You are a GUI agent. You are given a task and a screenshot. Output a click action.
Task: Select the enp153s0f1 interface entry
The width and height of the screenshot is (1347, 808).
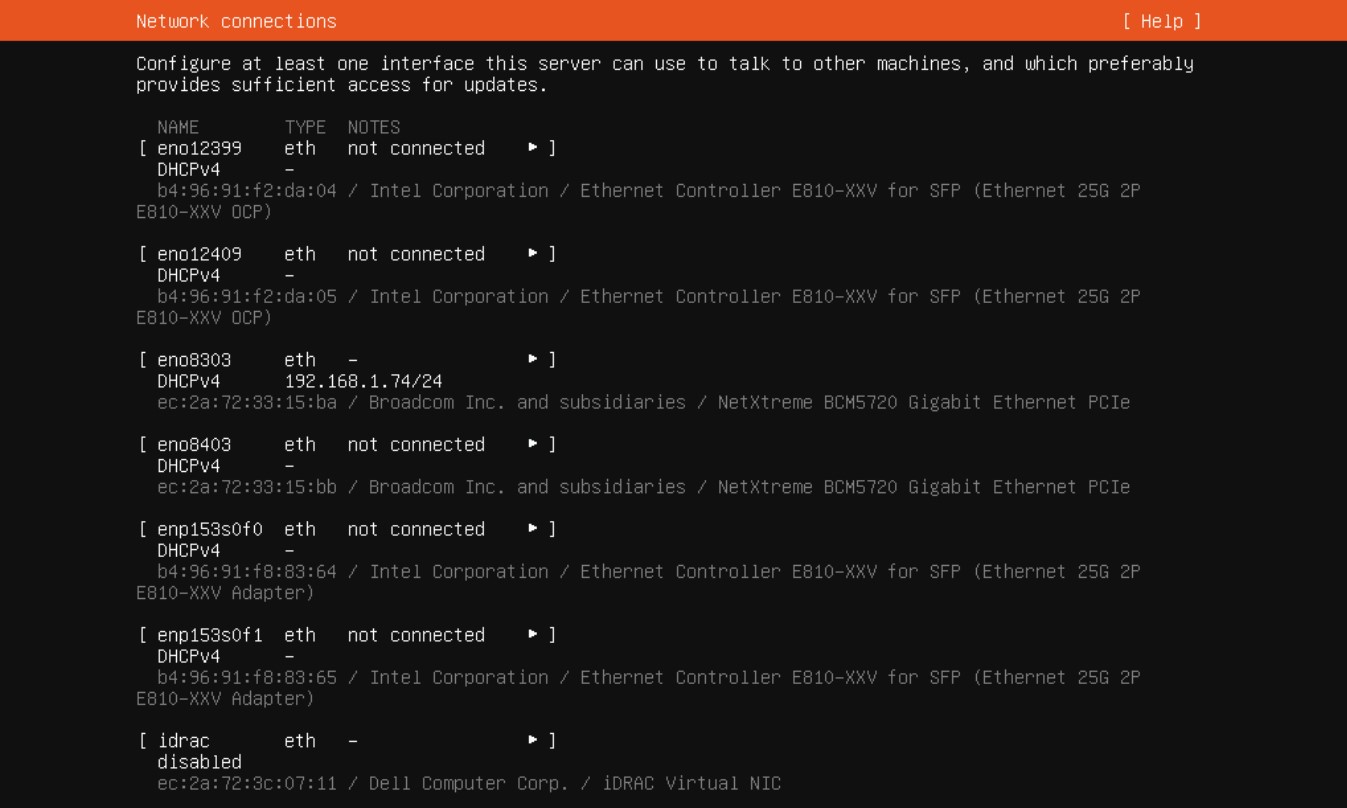[210, 636]
